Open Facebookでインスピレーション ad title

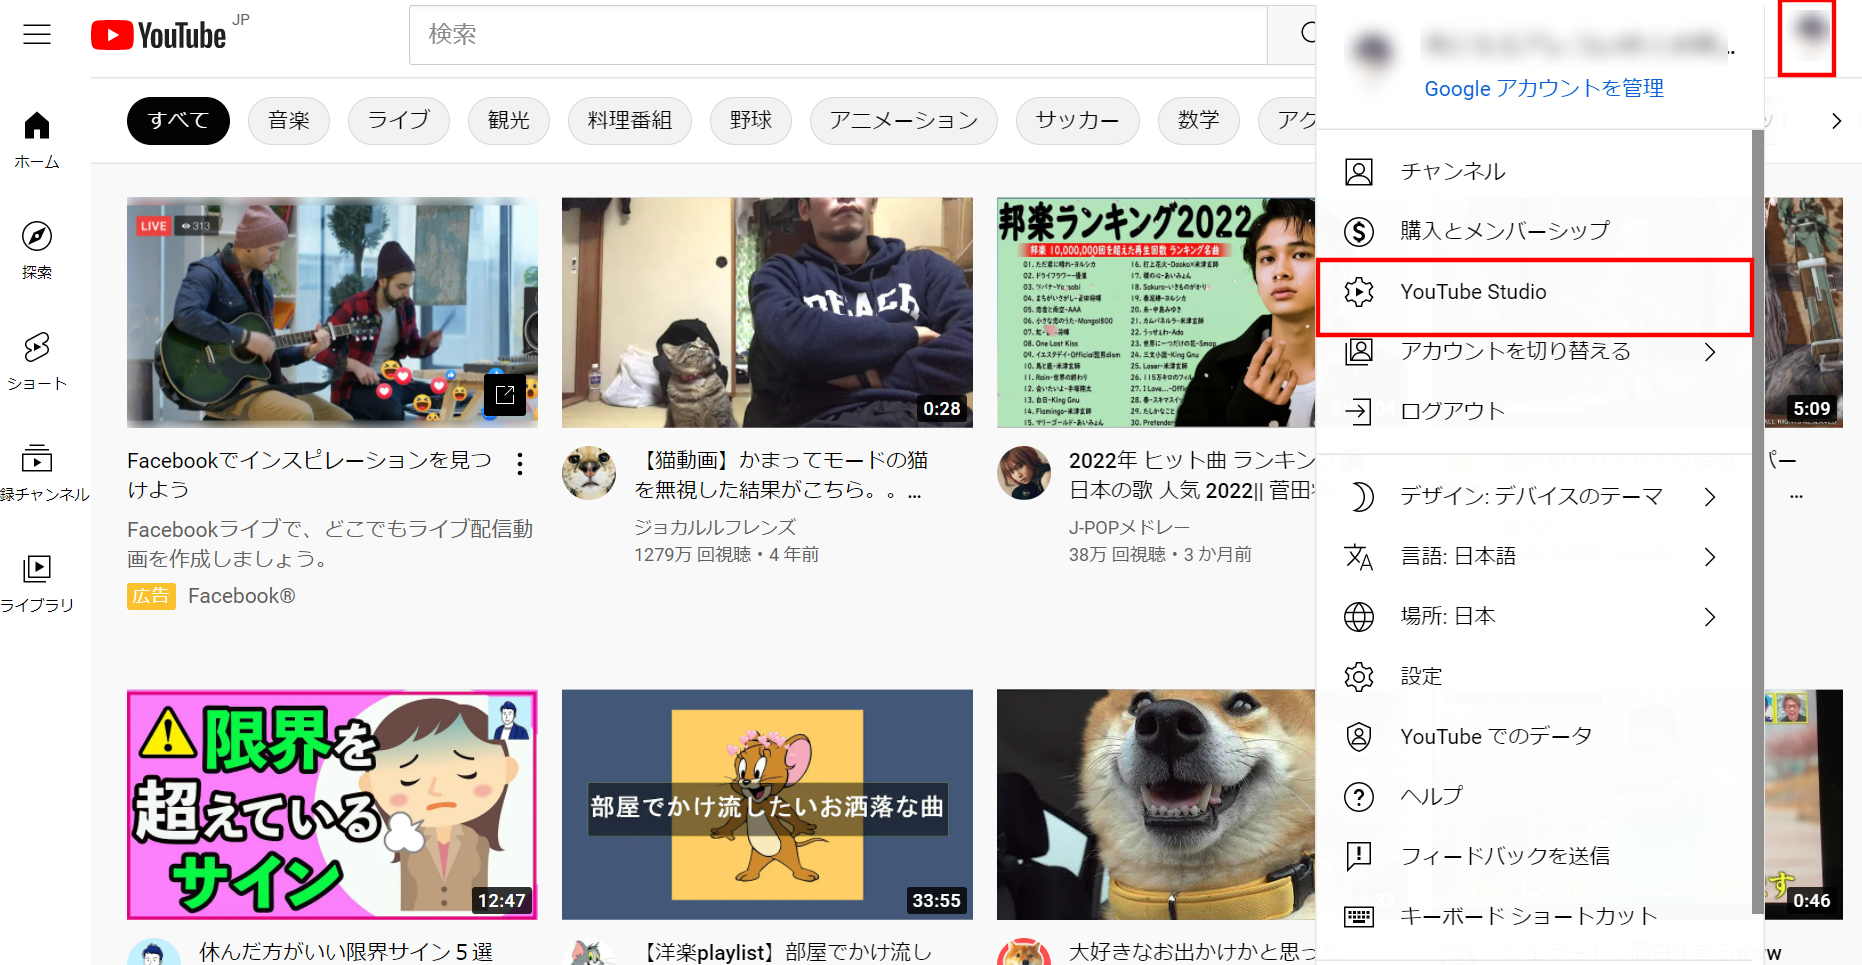click(310, 475)
